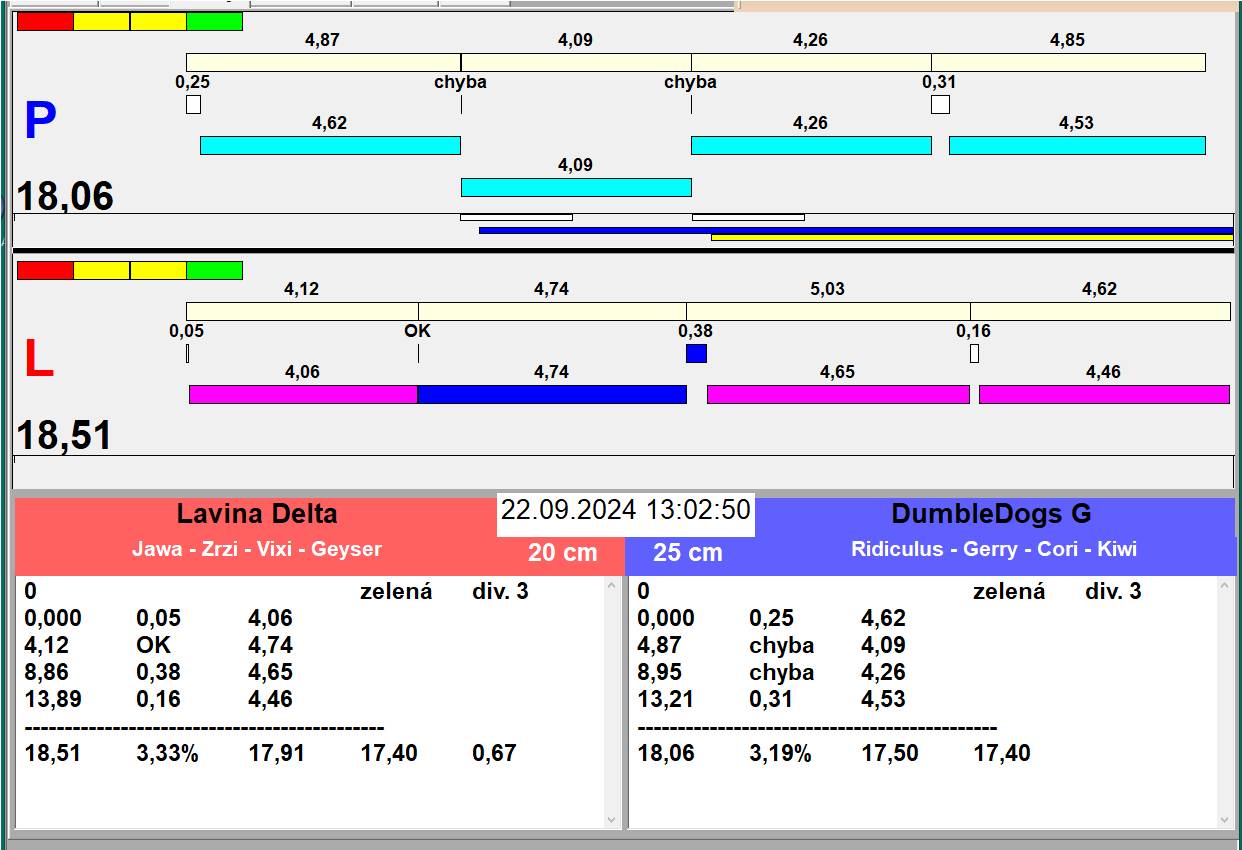Click the 13,21 row in the DumbleDogs G list
Screen dimensions: 1242x850
pos(923,699)
